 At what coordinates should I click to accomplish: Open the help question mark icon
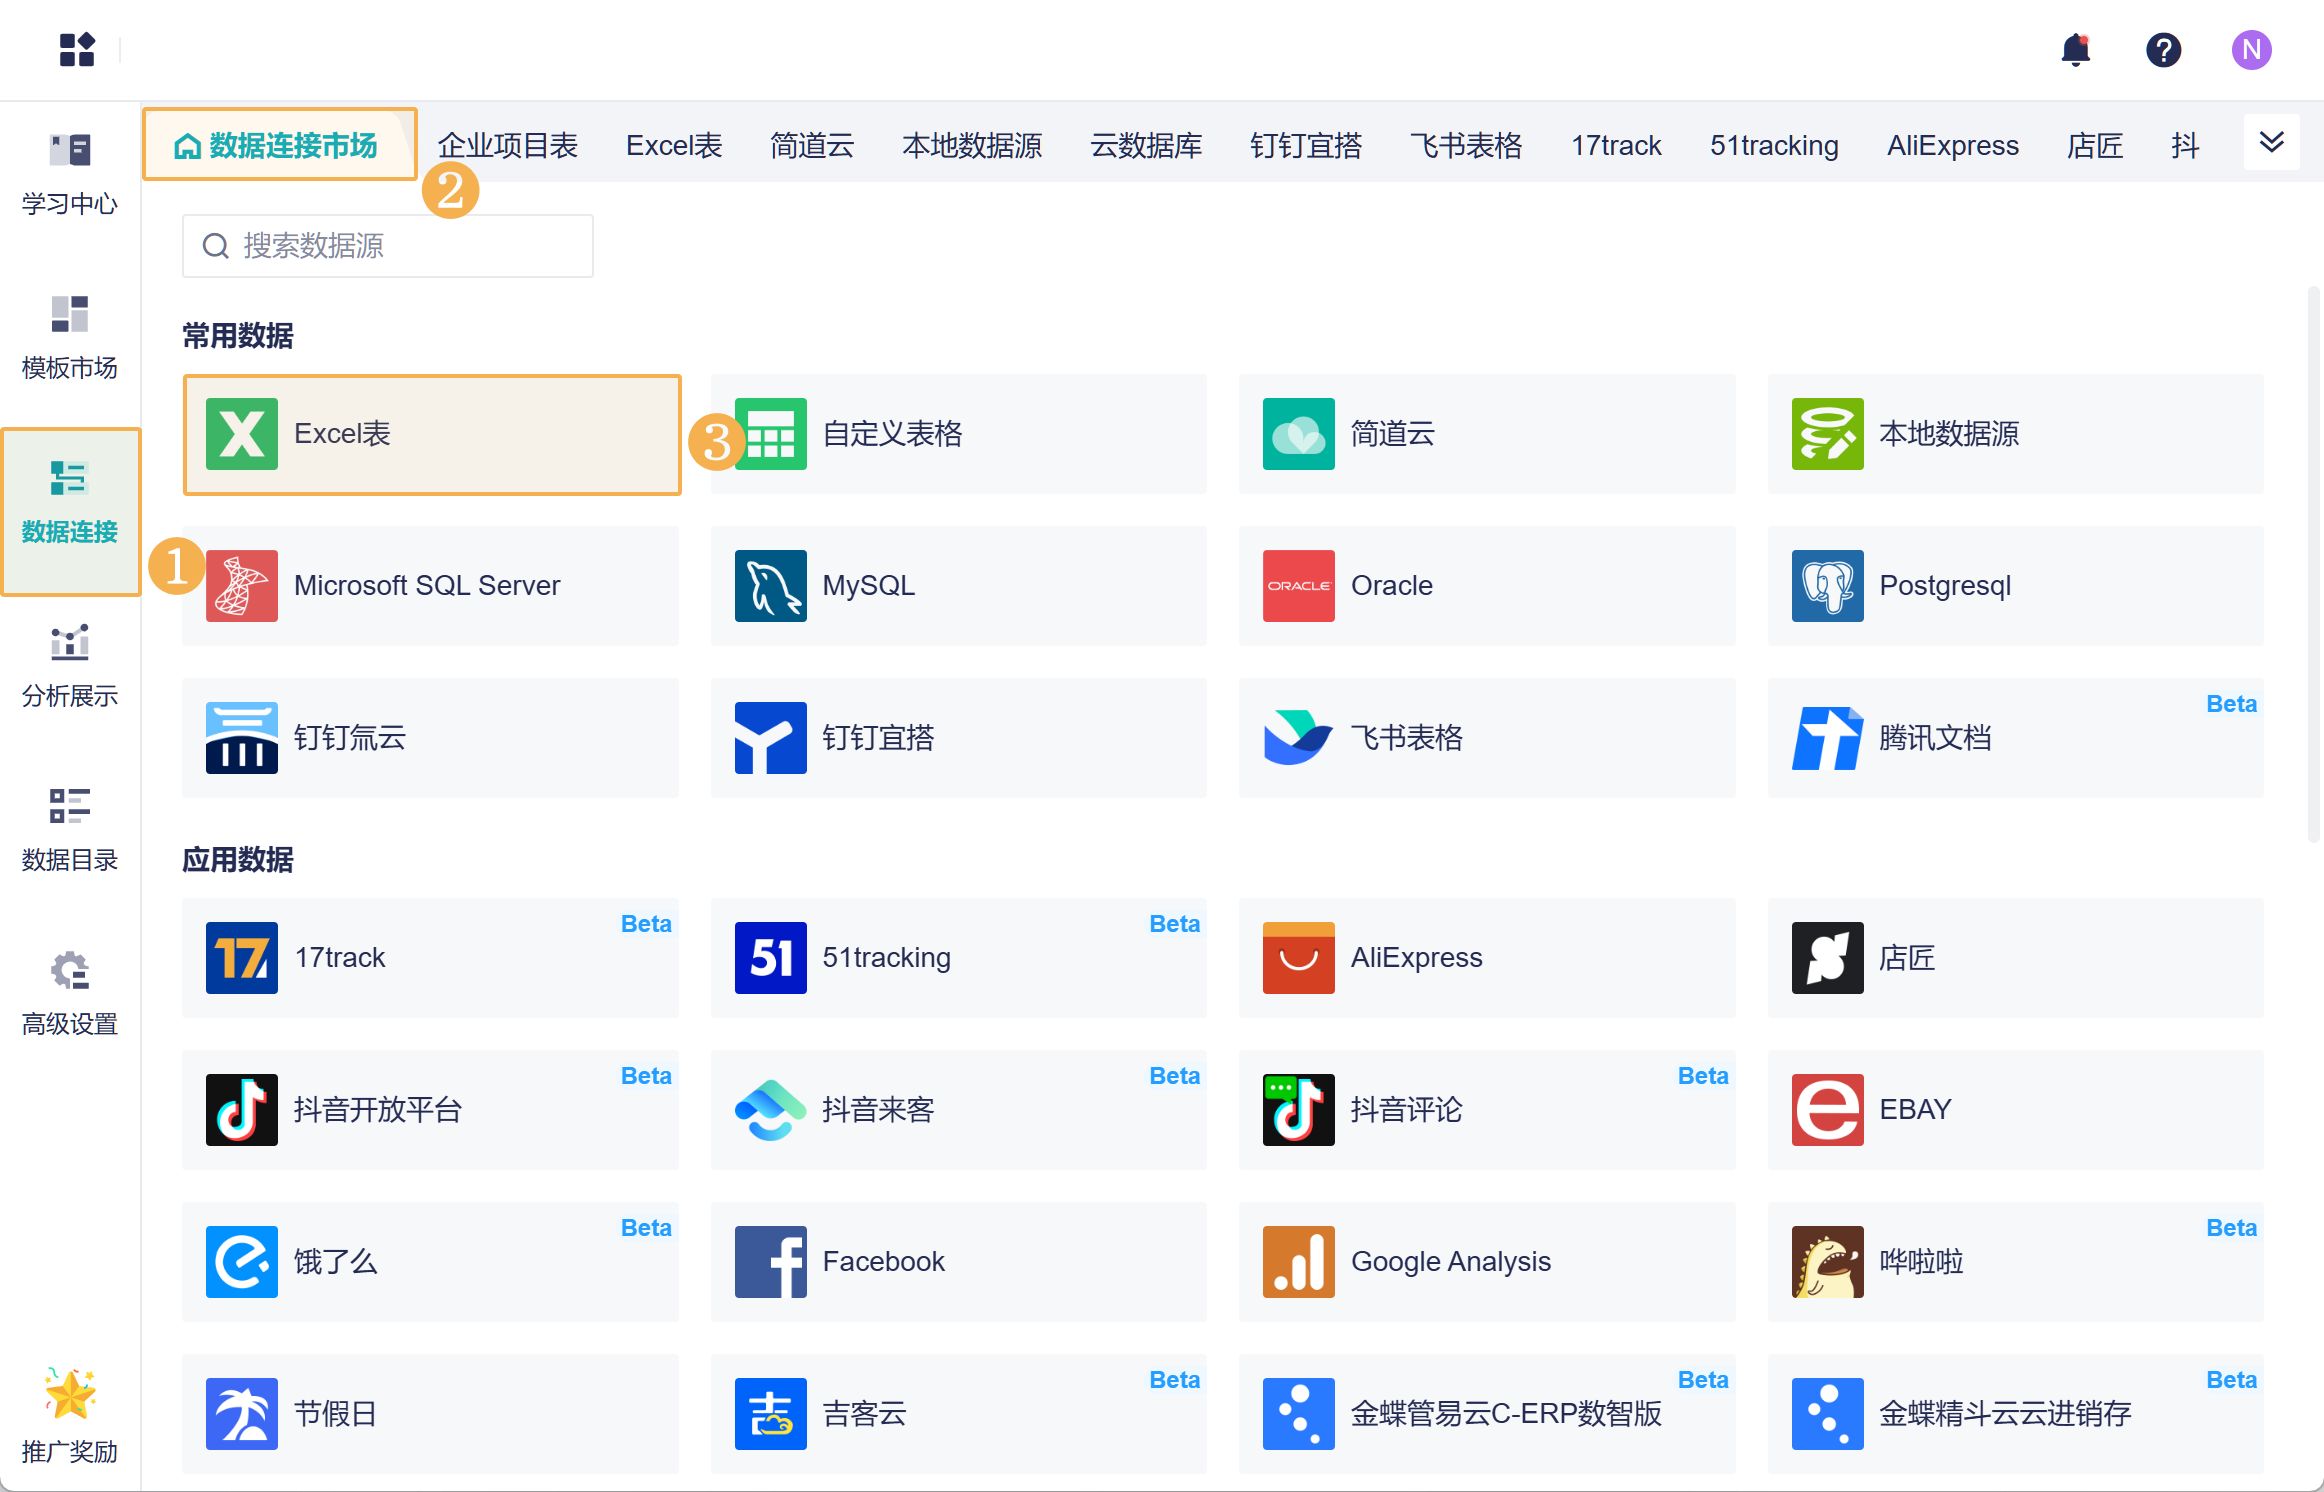tap(2163, 49)
